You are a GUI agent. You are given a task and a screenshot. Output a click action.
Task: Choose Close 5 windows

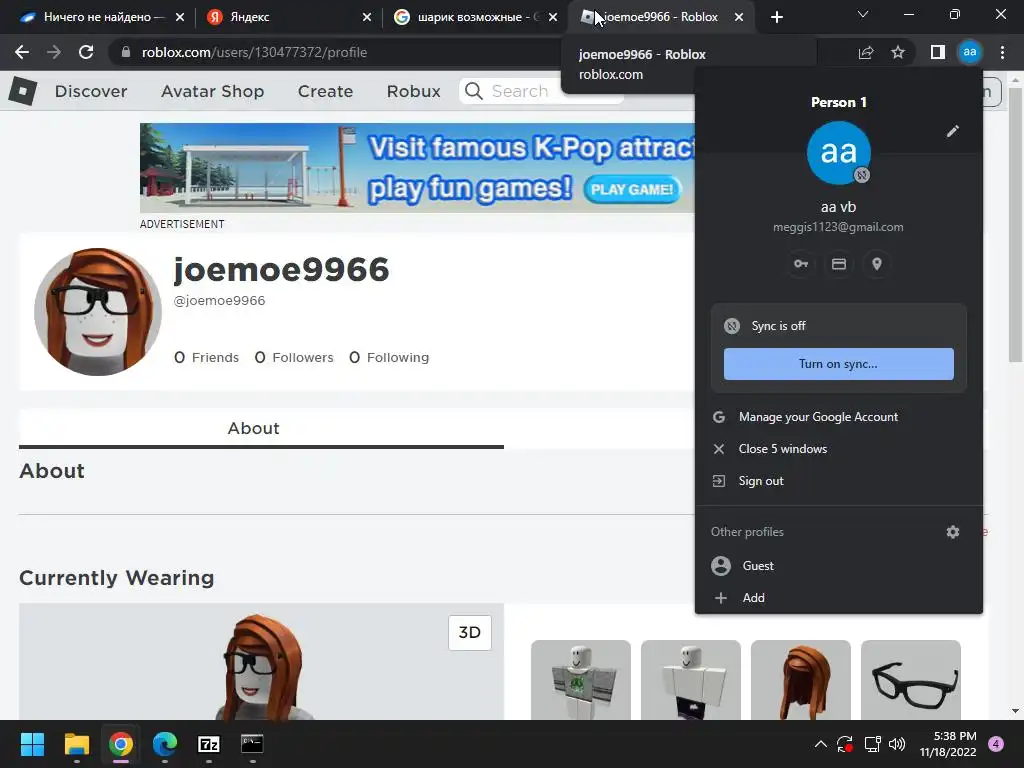(x=839, y=449)
